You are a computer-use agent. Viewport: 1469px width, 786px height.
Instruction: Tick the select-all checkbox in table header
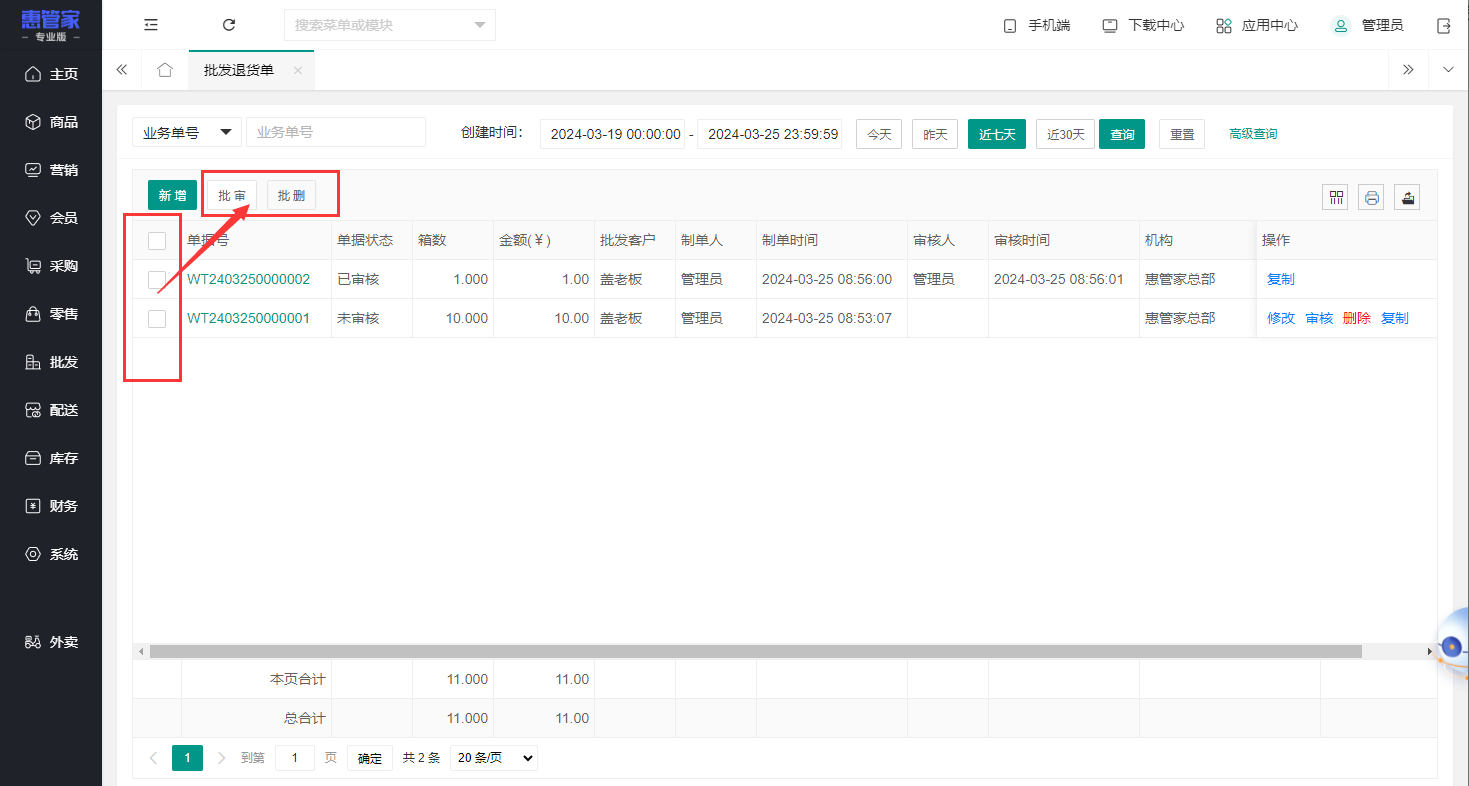point(157,240)
